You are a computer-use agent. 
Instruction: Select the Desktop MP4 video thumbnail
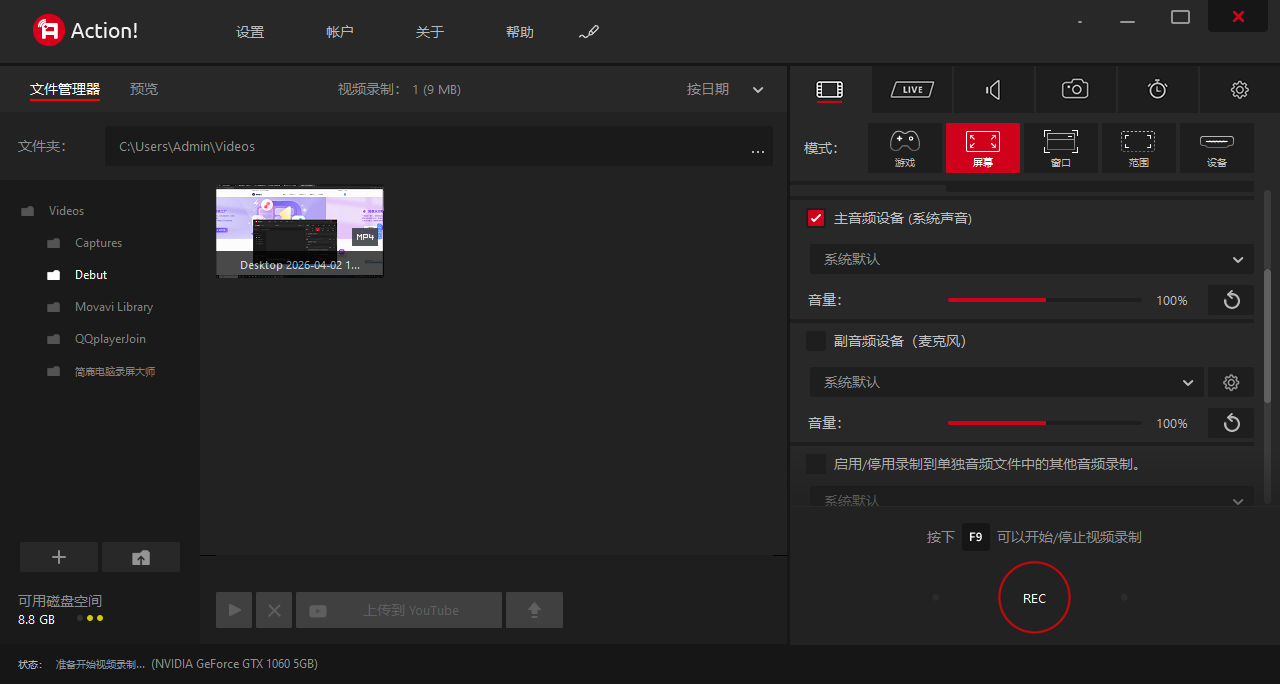300,232
